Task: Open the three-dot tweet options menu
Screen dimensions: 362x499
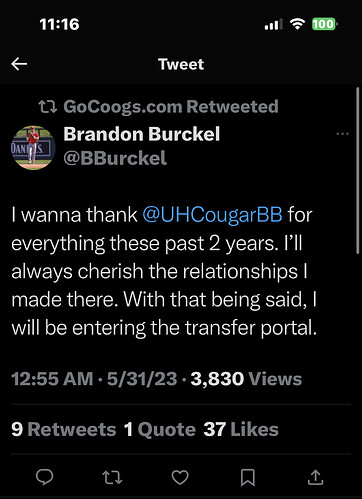Action: pos(343,134)
